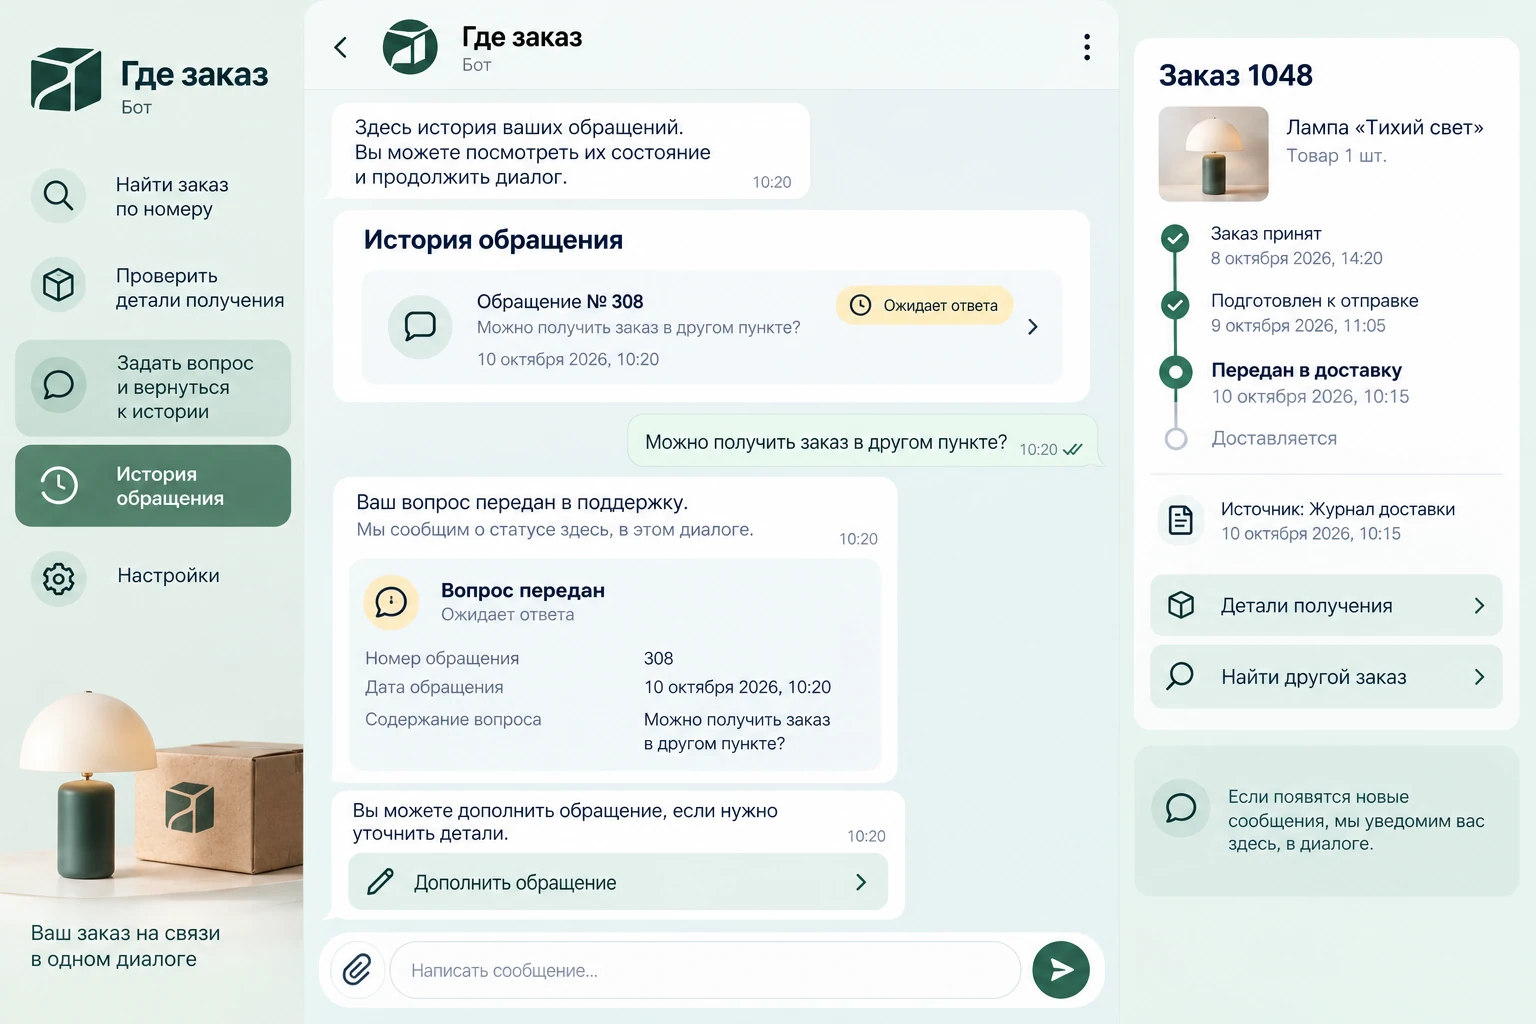
Task: Click the chevron on Детали получения row
Action: pyautogui.click(x=1479, y=605)
